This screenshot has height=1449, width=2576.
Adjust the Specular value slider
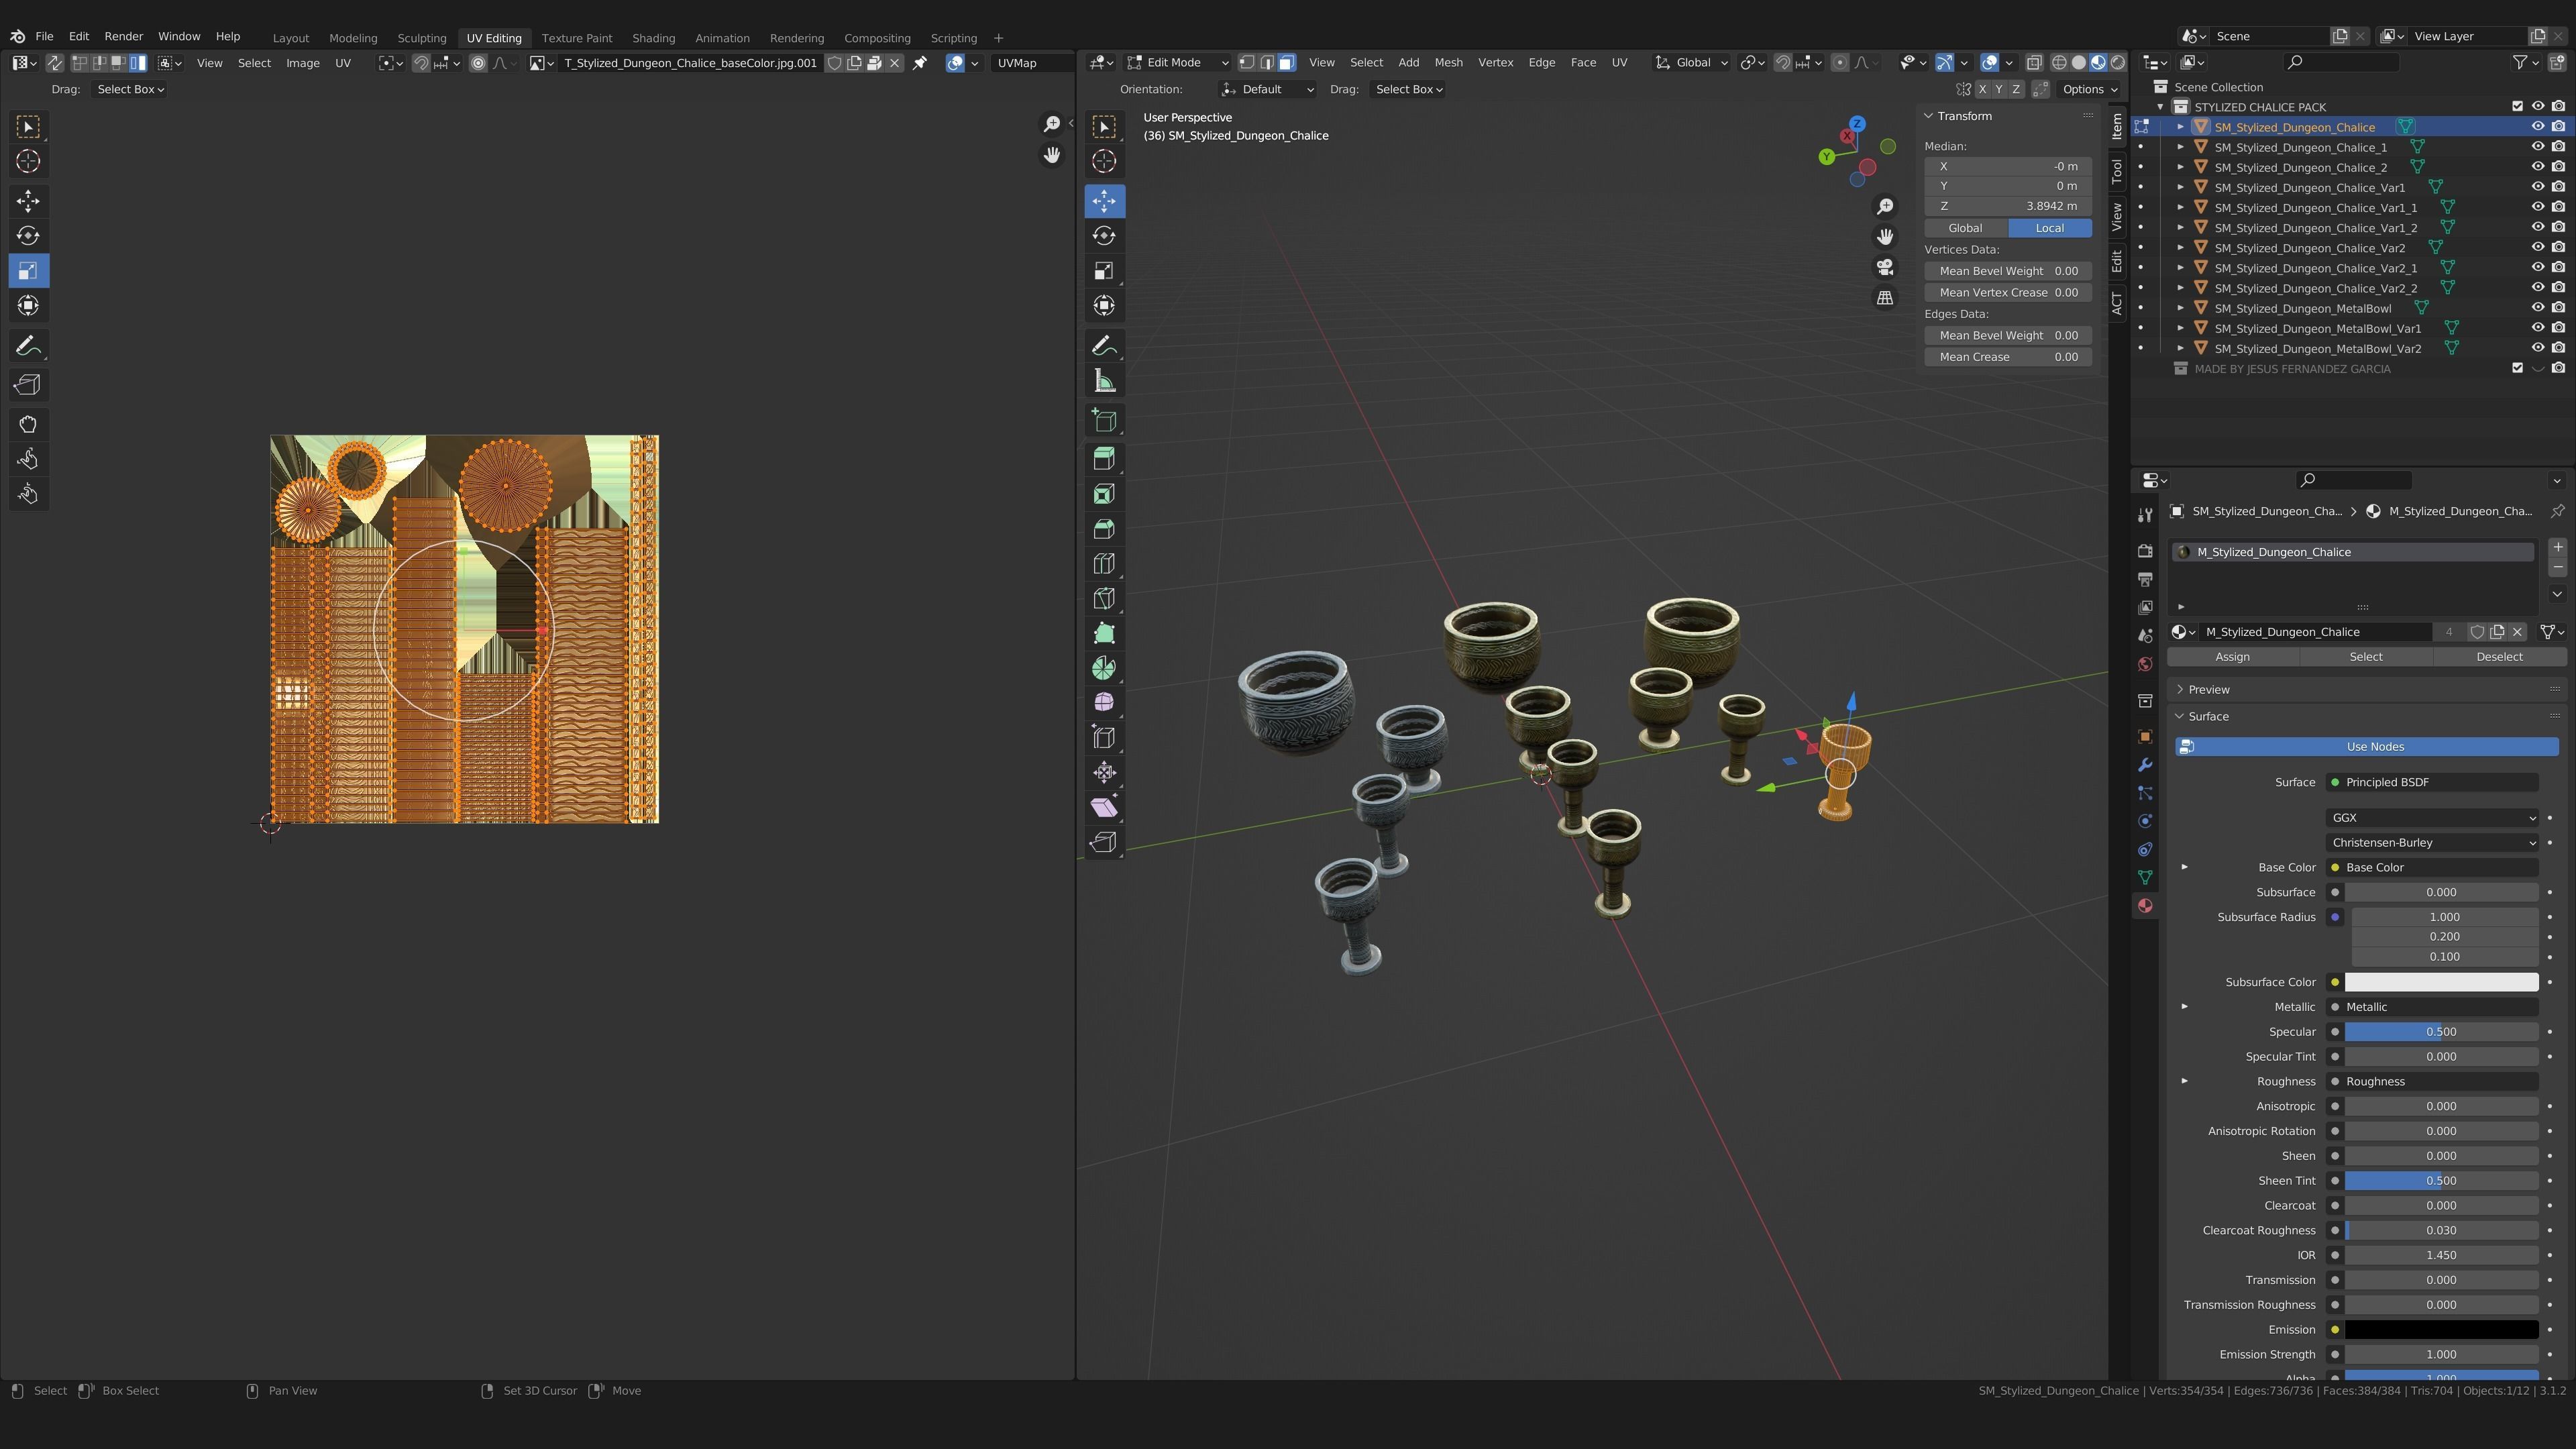click(2440, 1032)
